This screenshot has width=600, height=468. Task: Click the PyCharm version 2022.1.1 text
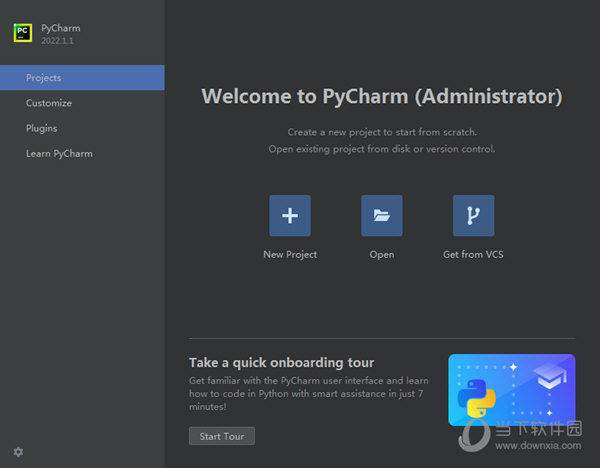click(57, 41)
